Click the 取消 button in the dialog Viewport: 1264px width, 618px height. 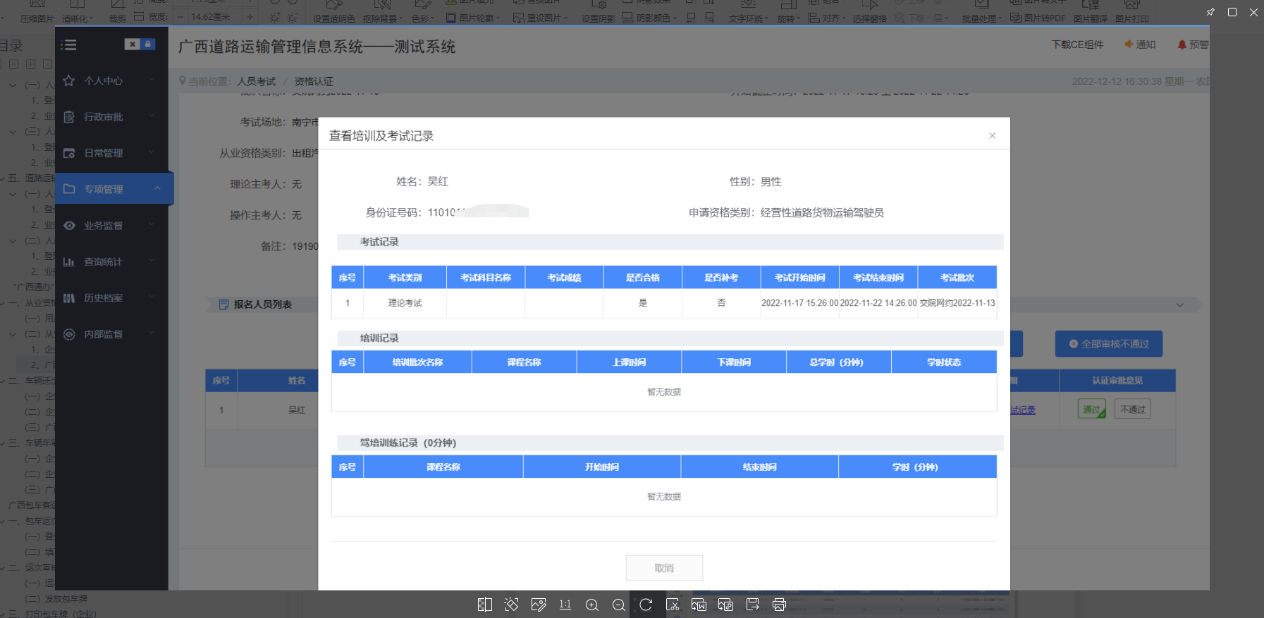664,568
